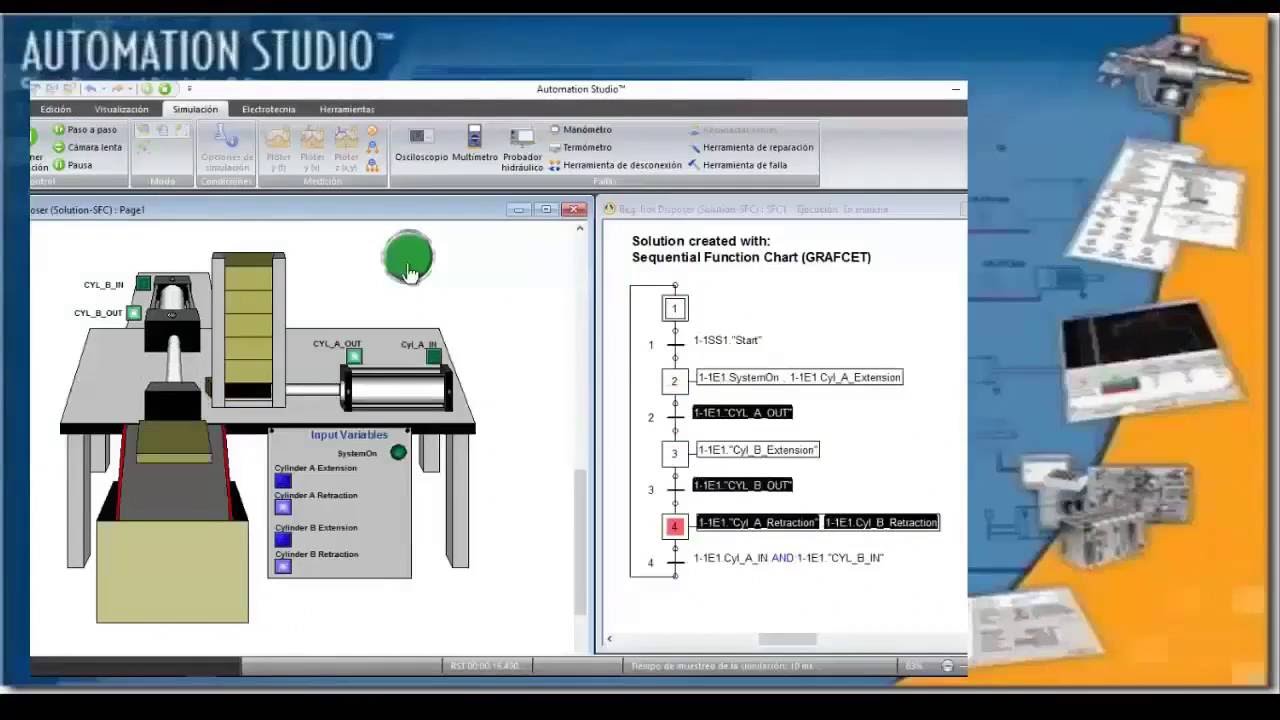Open the Multímetro instrument
The image size is (1280, 720).
[474, 144]
